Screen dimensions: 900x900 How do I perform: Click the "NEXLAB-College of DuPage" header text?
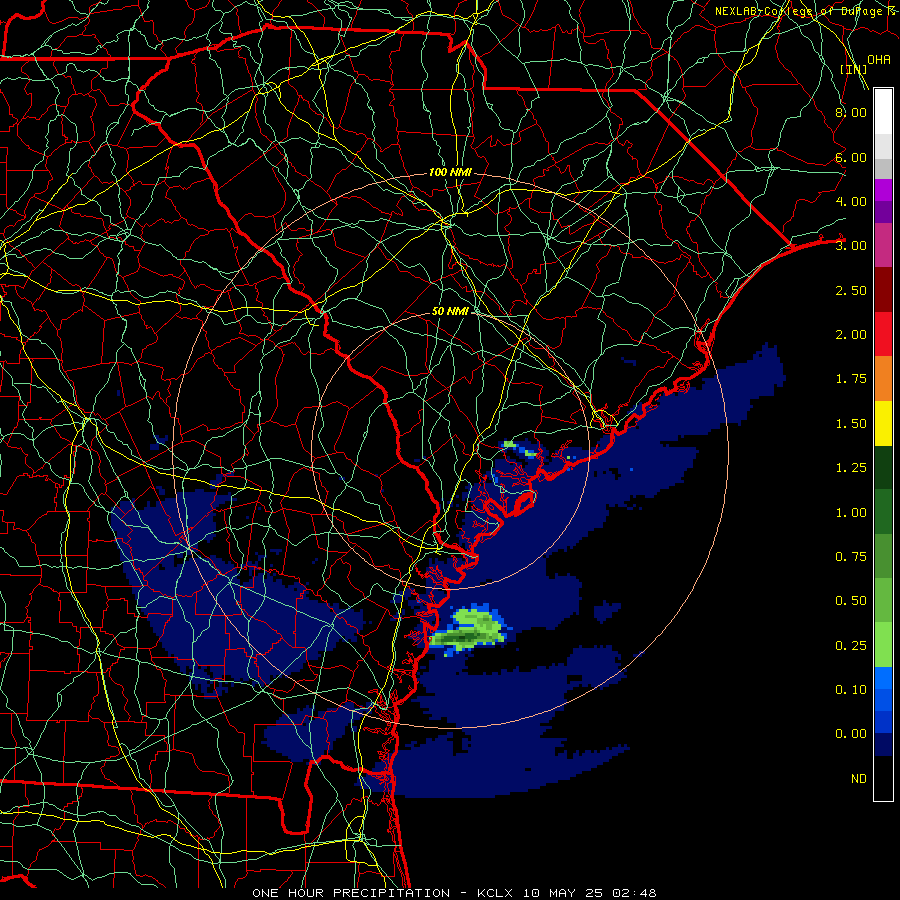point(798,11)
